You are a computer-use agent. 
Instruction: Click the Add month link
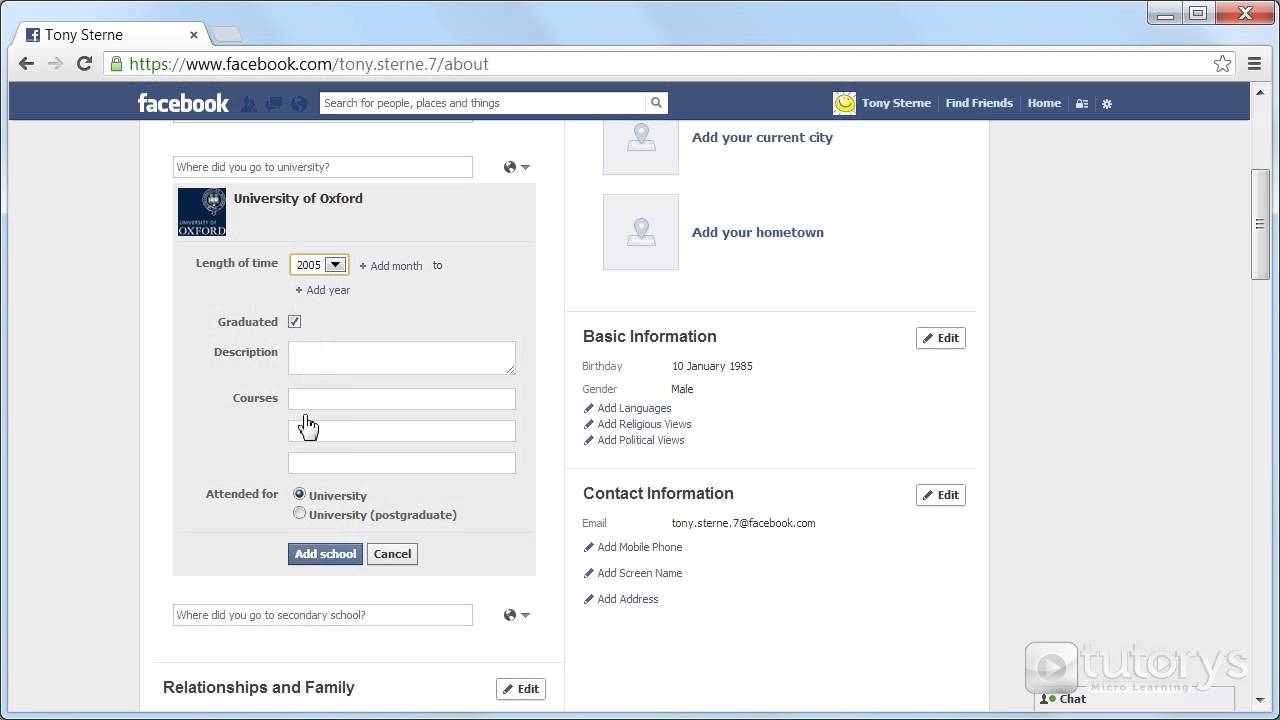coord(391,266)
